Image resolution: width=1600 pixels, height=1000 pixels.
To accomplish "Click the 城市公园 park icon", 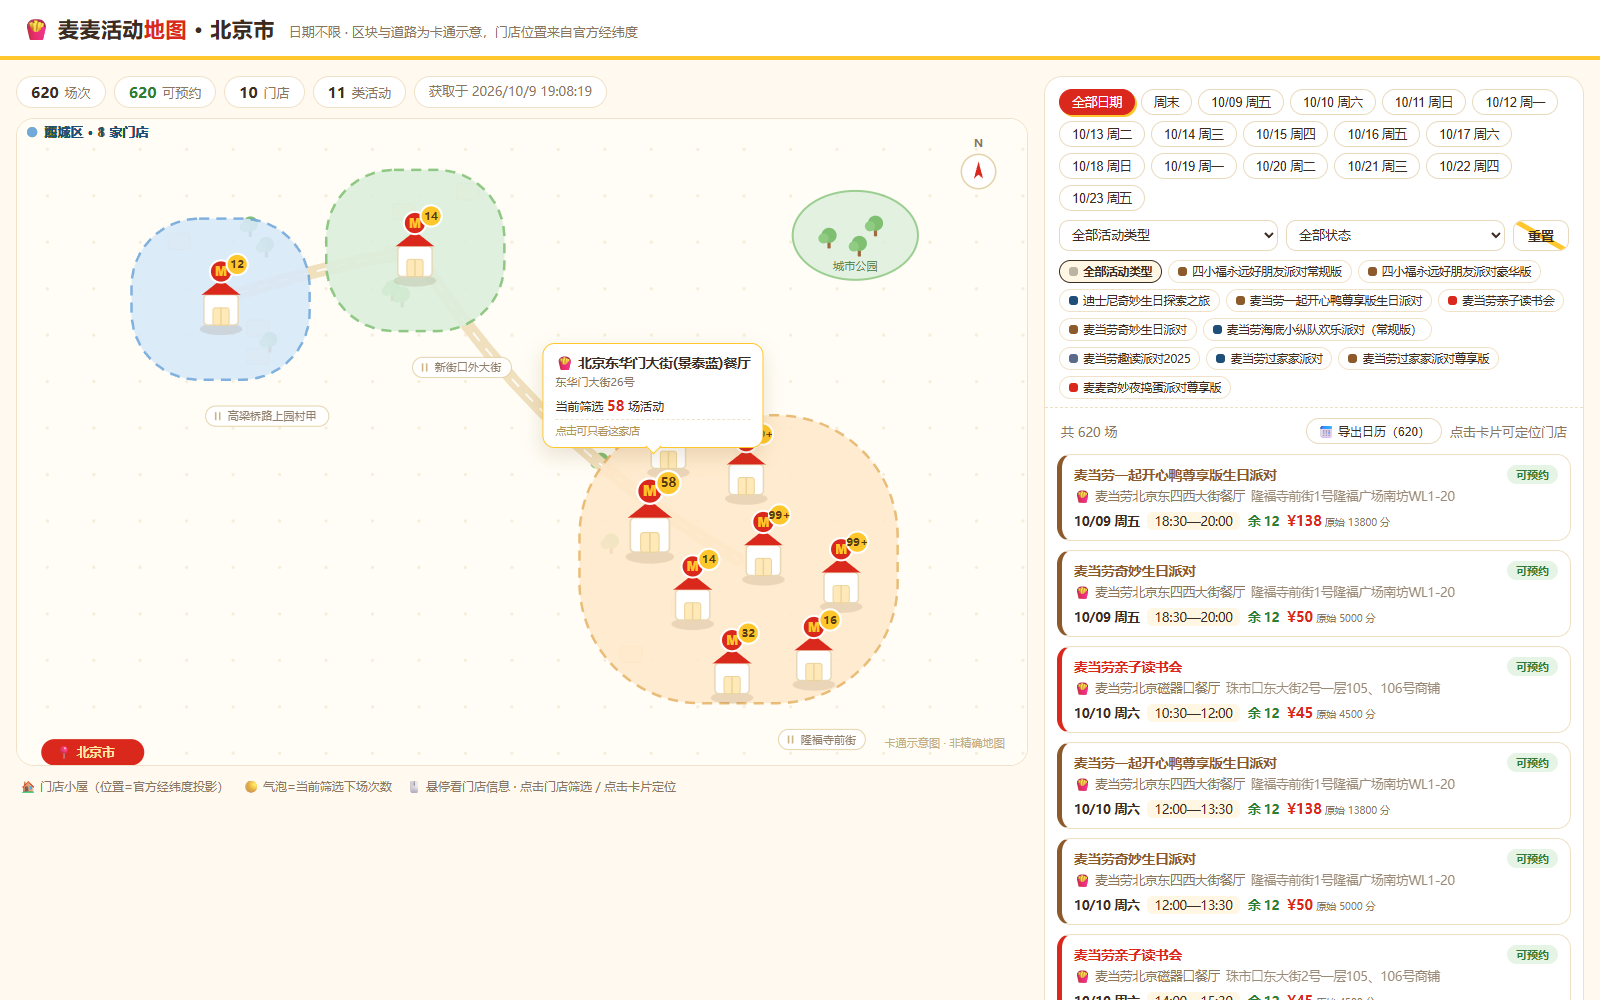I will click(x=855, y=236).
